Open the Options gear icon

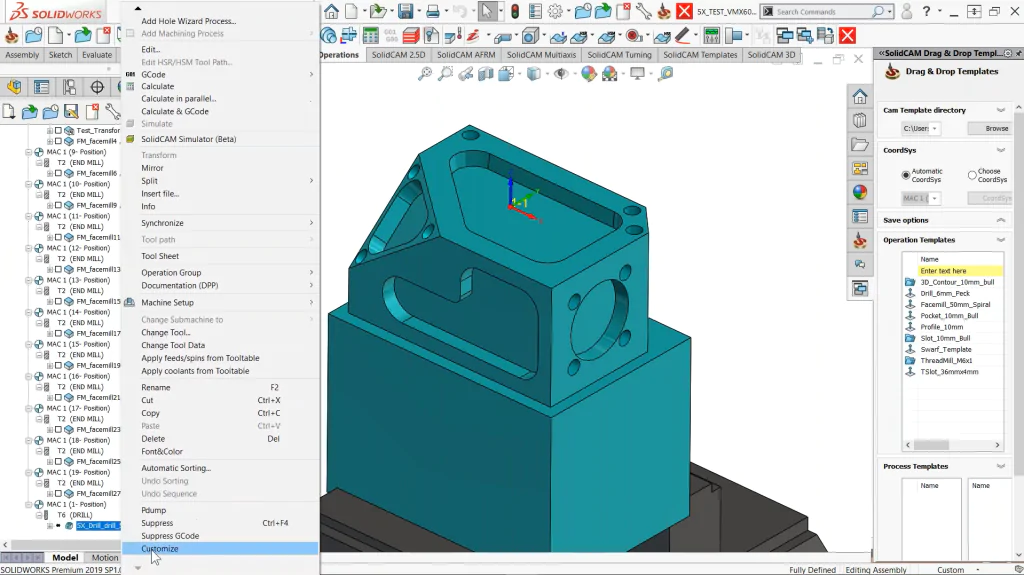tap(555, 11)
